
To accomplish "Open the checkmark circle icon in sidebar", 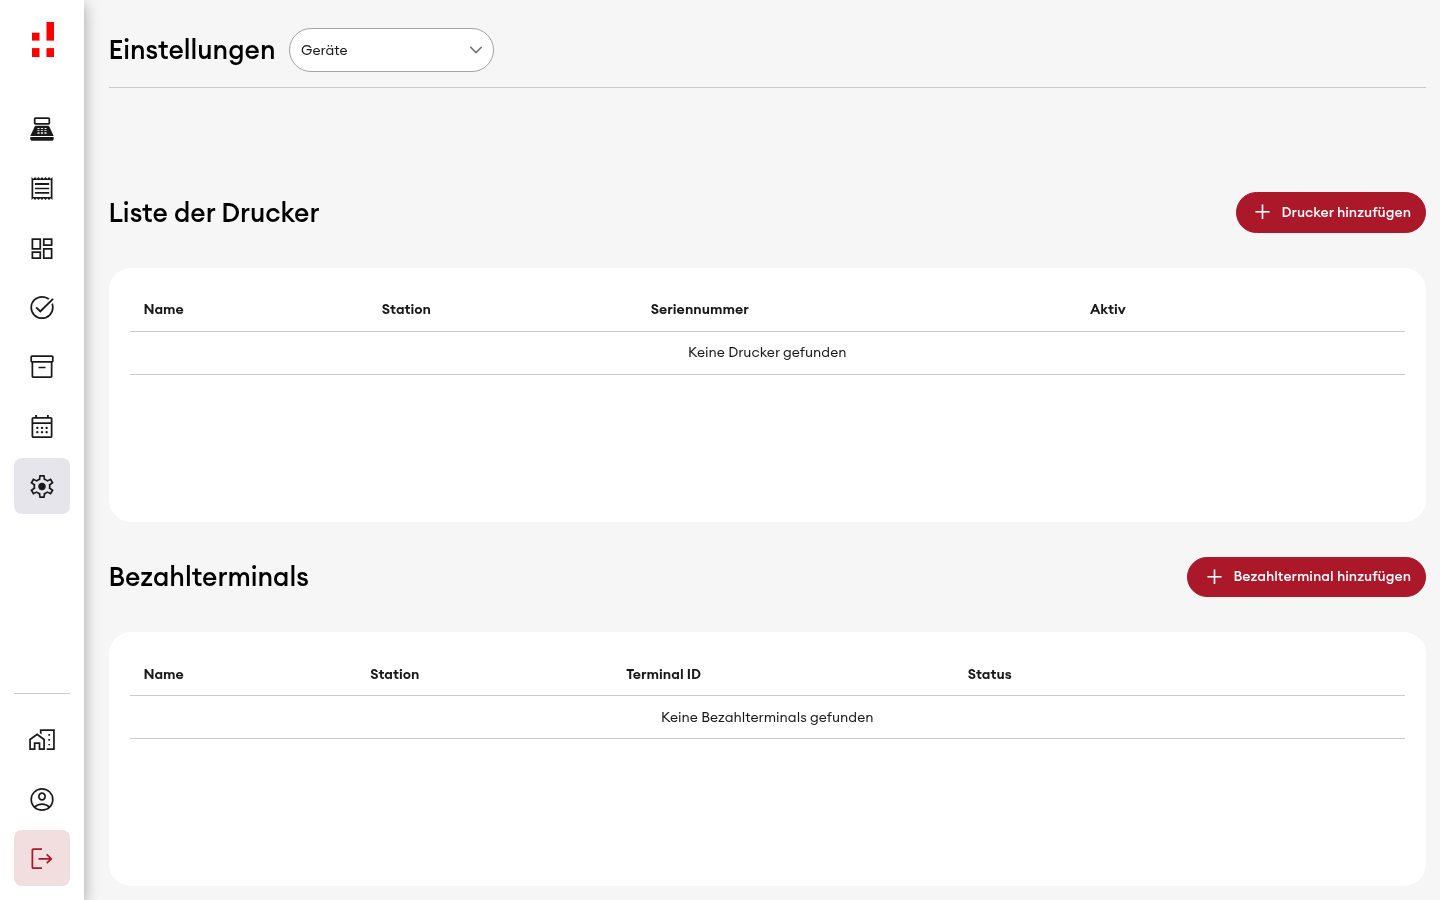I will click(x=42, y=307).
